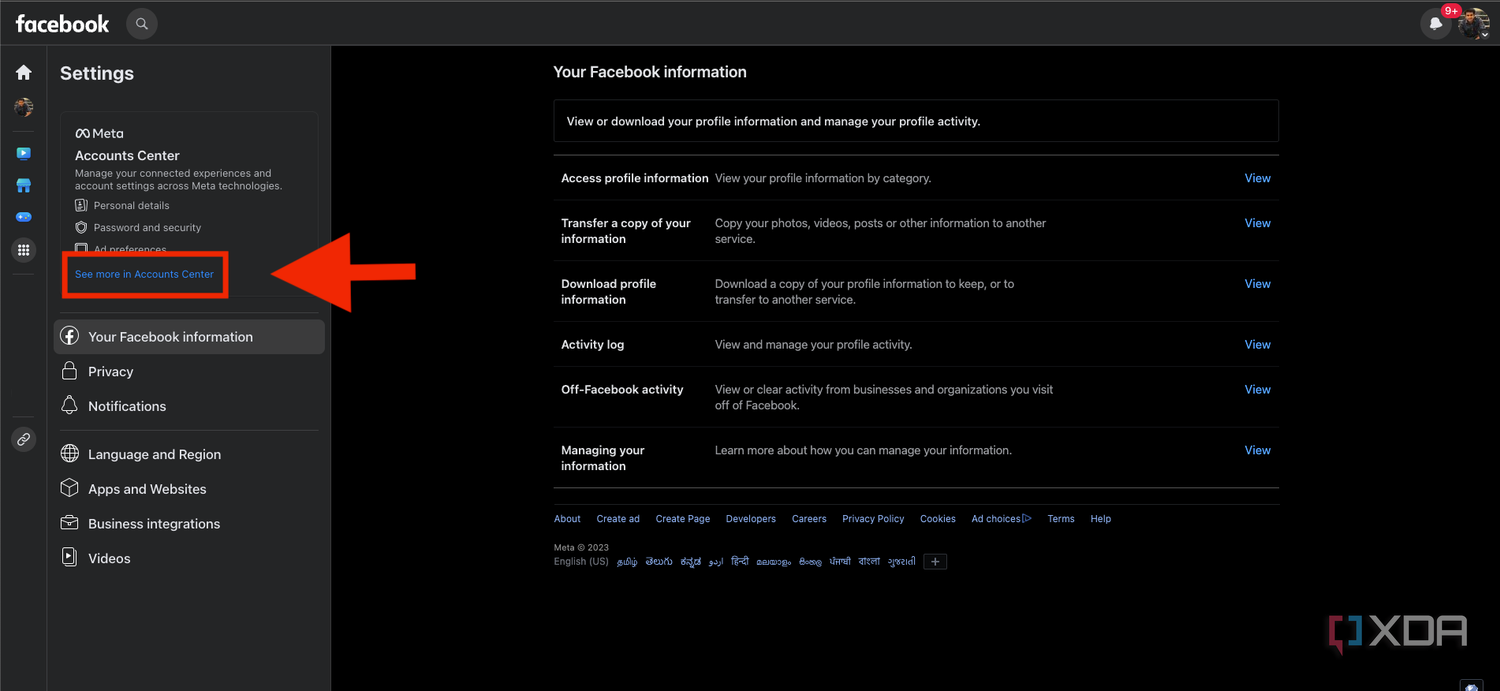Screen dimensions: 1500x691
Task: Open Apps and Websites settings
Action: pyautogui.click(x=147, y=489)
